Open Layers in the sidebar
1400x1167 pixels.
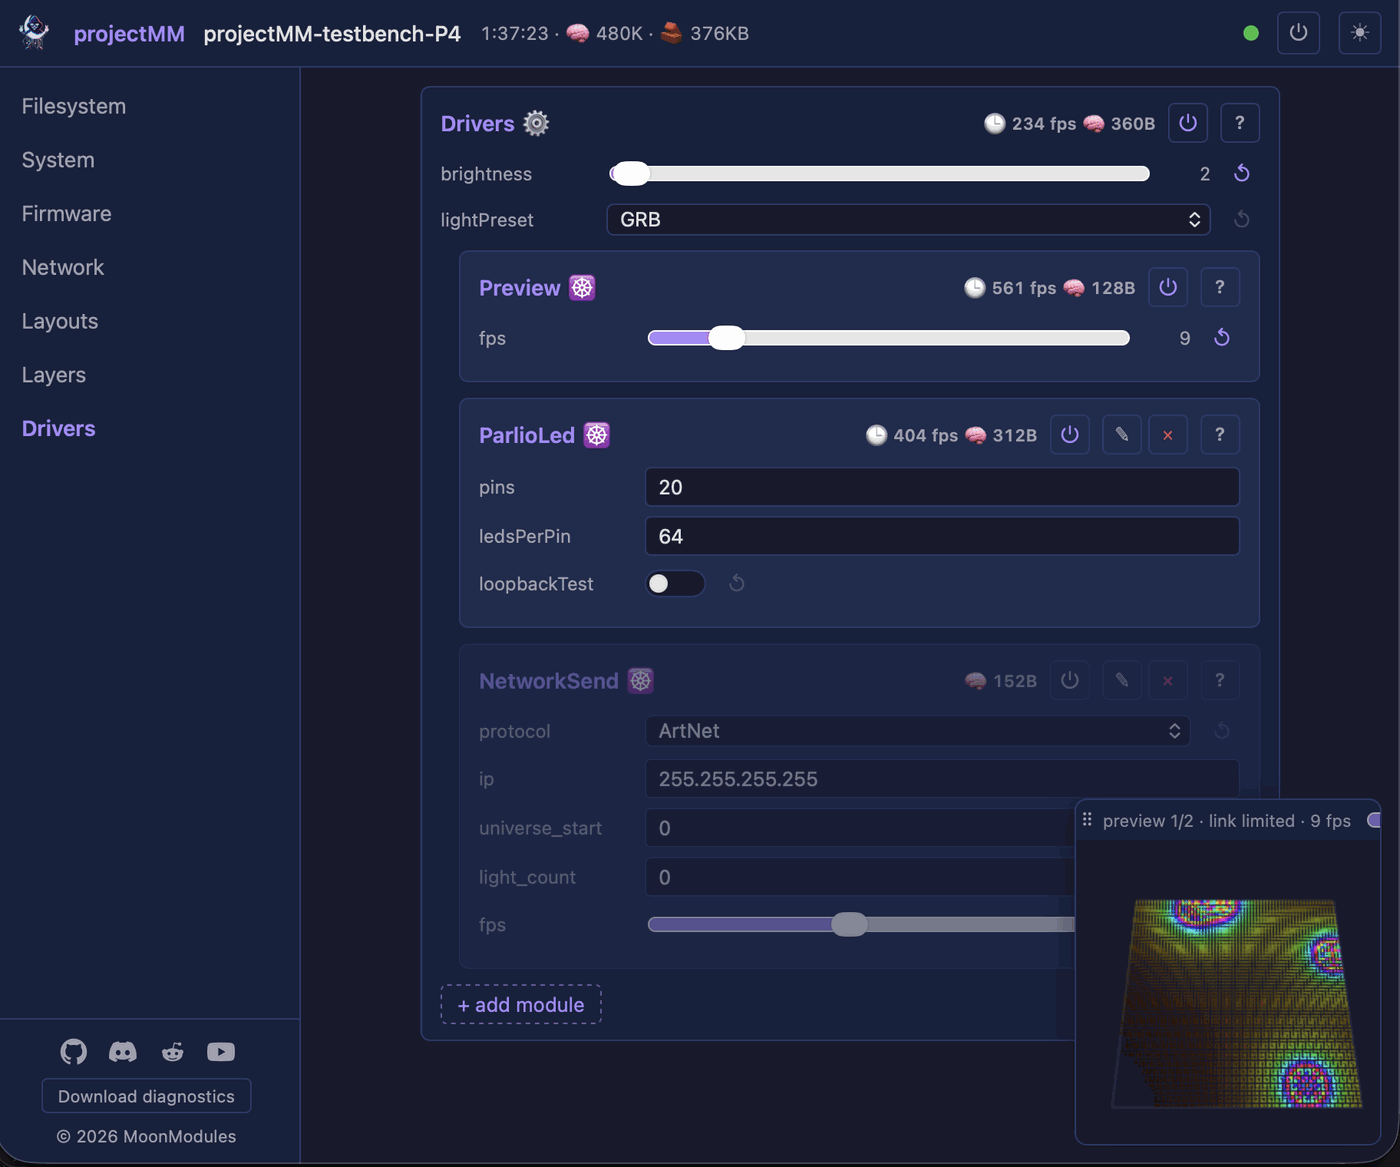(54, 375)
